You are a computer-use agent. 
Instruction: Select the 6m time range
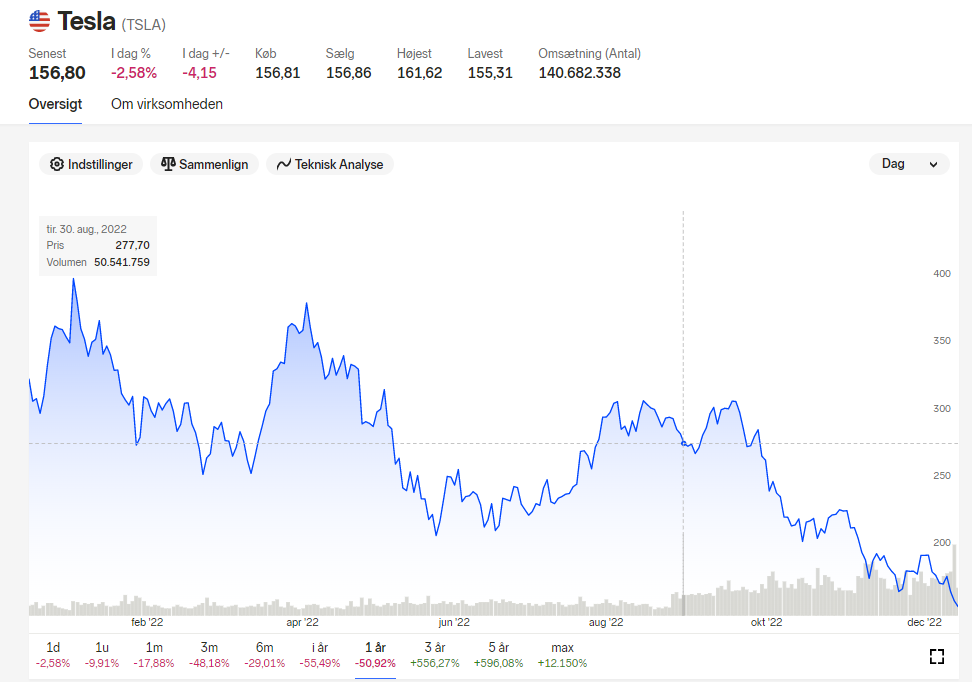[x=265, y=655]
